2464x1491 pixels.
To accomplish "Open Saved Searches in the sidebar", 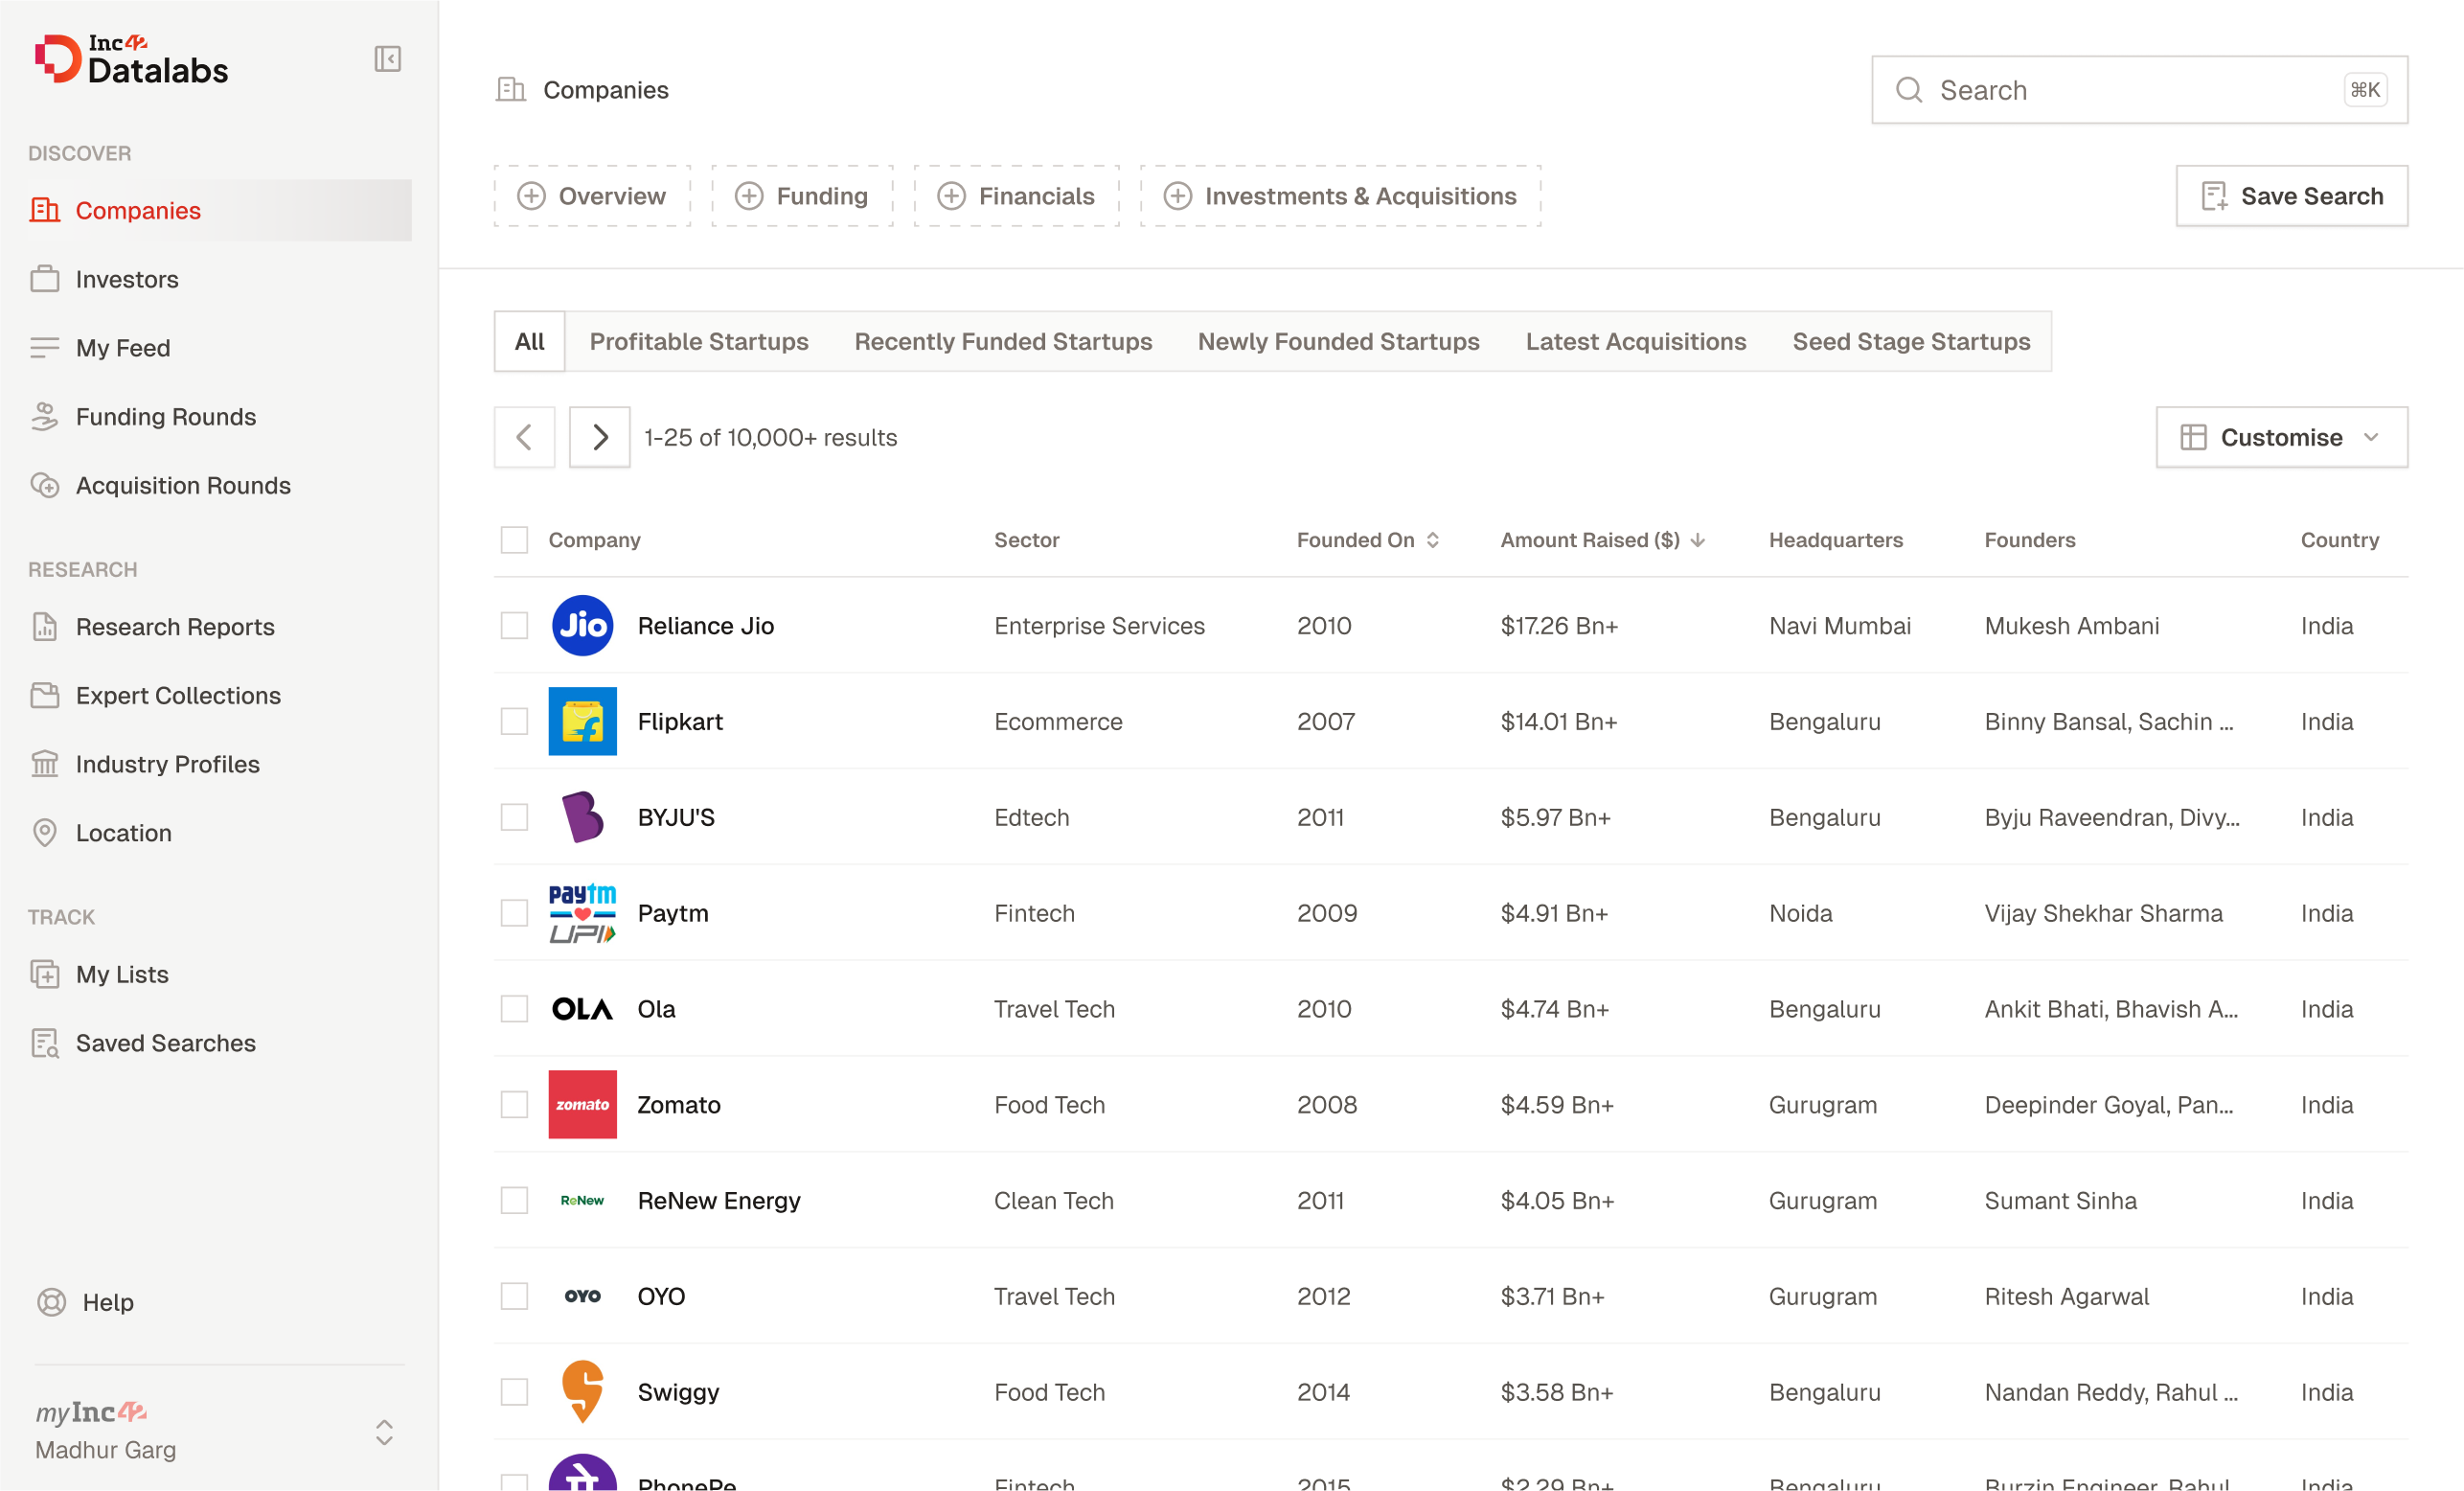I will [x=165, y=1043].
